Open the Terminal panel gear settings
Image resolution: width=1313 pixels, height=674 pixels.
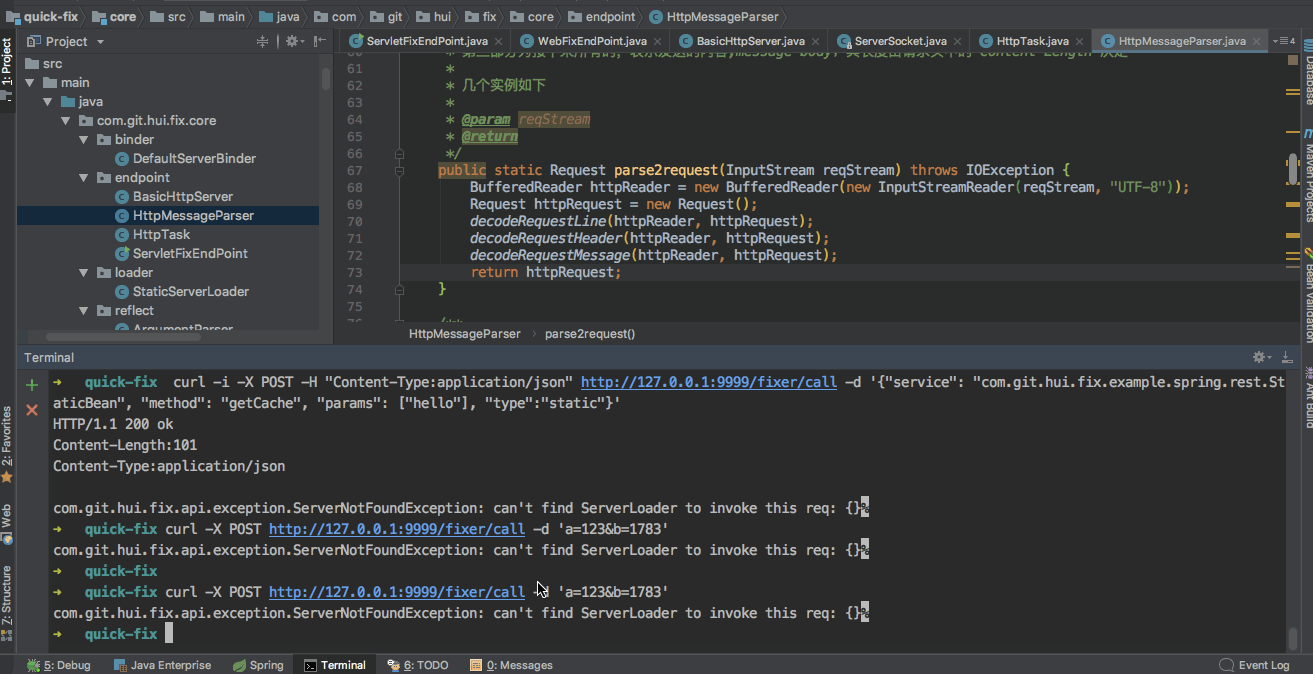pyautogui.click(x=1262, y=357)
